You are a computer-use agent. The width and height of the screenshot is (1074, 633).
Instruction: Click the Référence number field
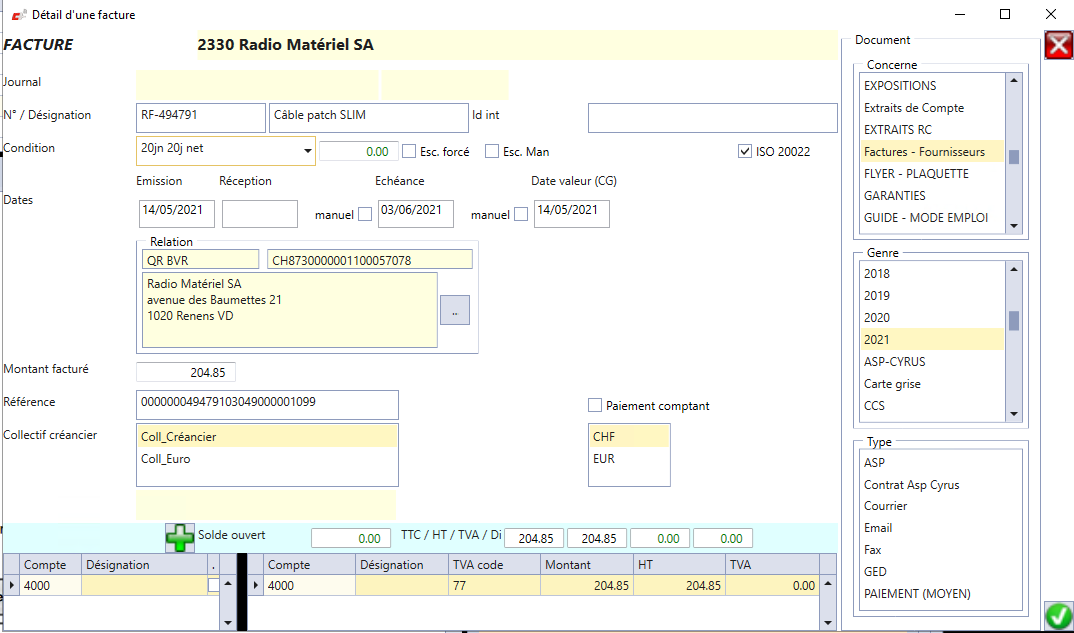pyautogui.click(x=267, y=405)
